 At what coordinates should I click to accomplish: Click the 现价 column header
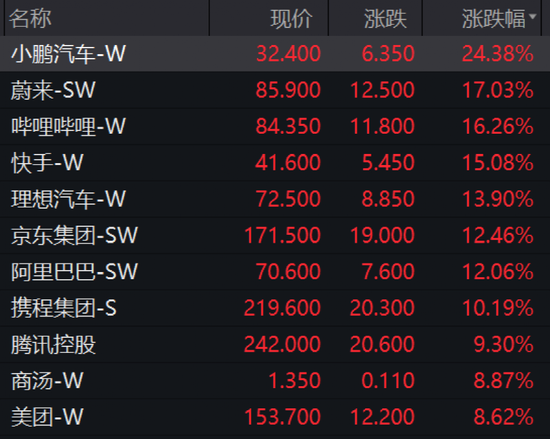[x=291, y=19]
